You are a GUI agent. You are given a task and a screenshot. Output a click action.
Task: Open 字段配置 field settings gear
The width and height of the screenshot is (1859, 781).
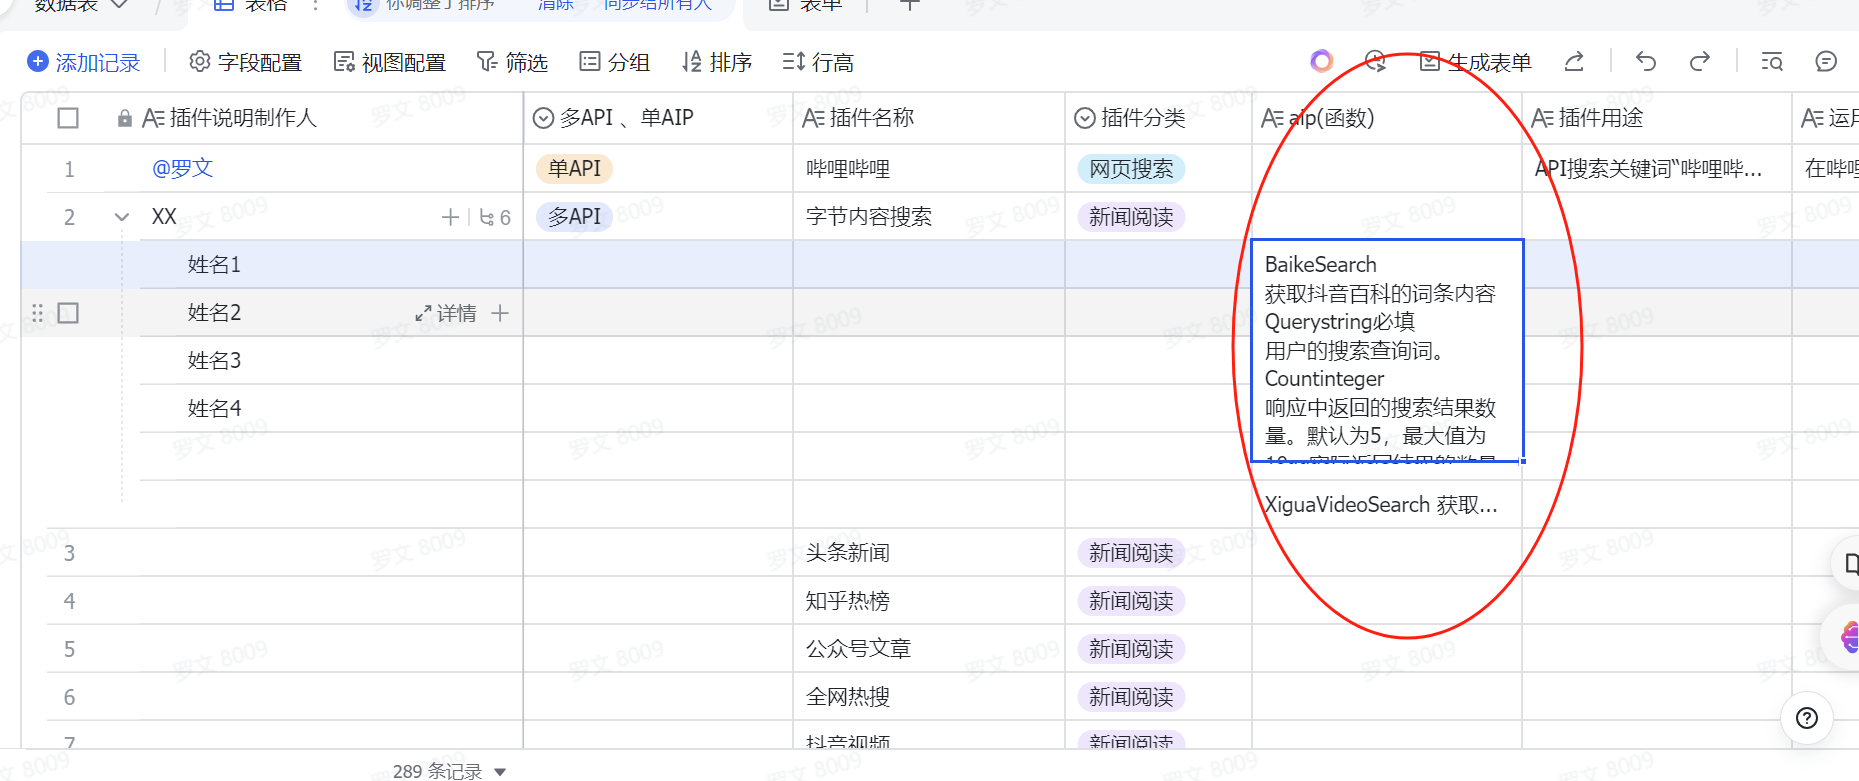200,61
